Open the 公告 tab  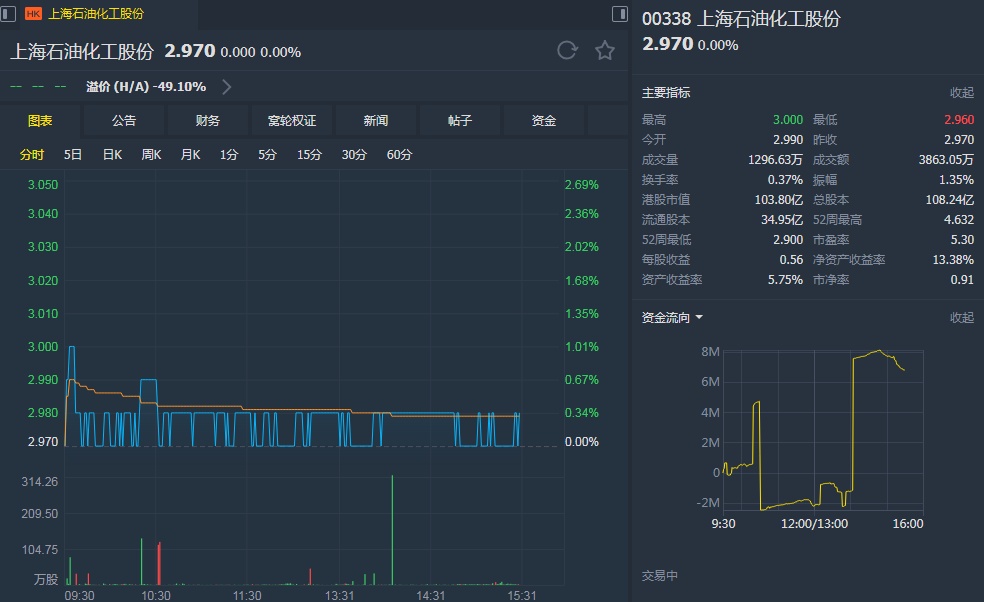[124, 121]
